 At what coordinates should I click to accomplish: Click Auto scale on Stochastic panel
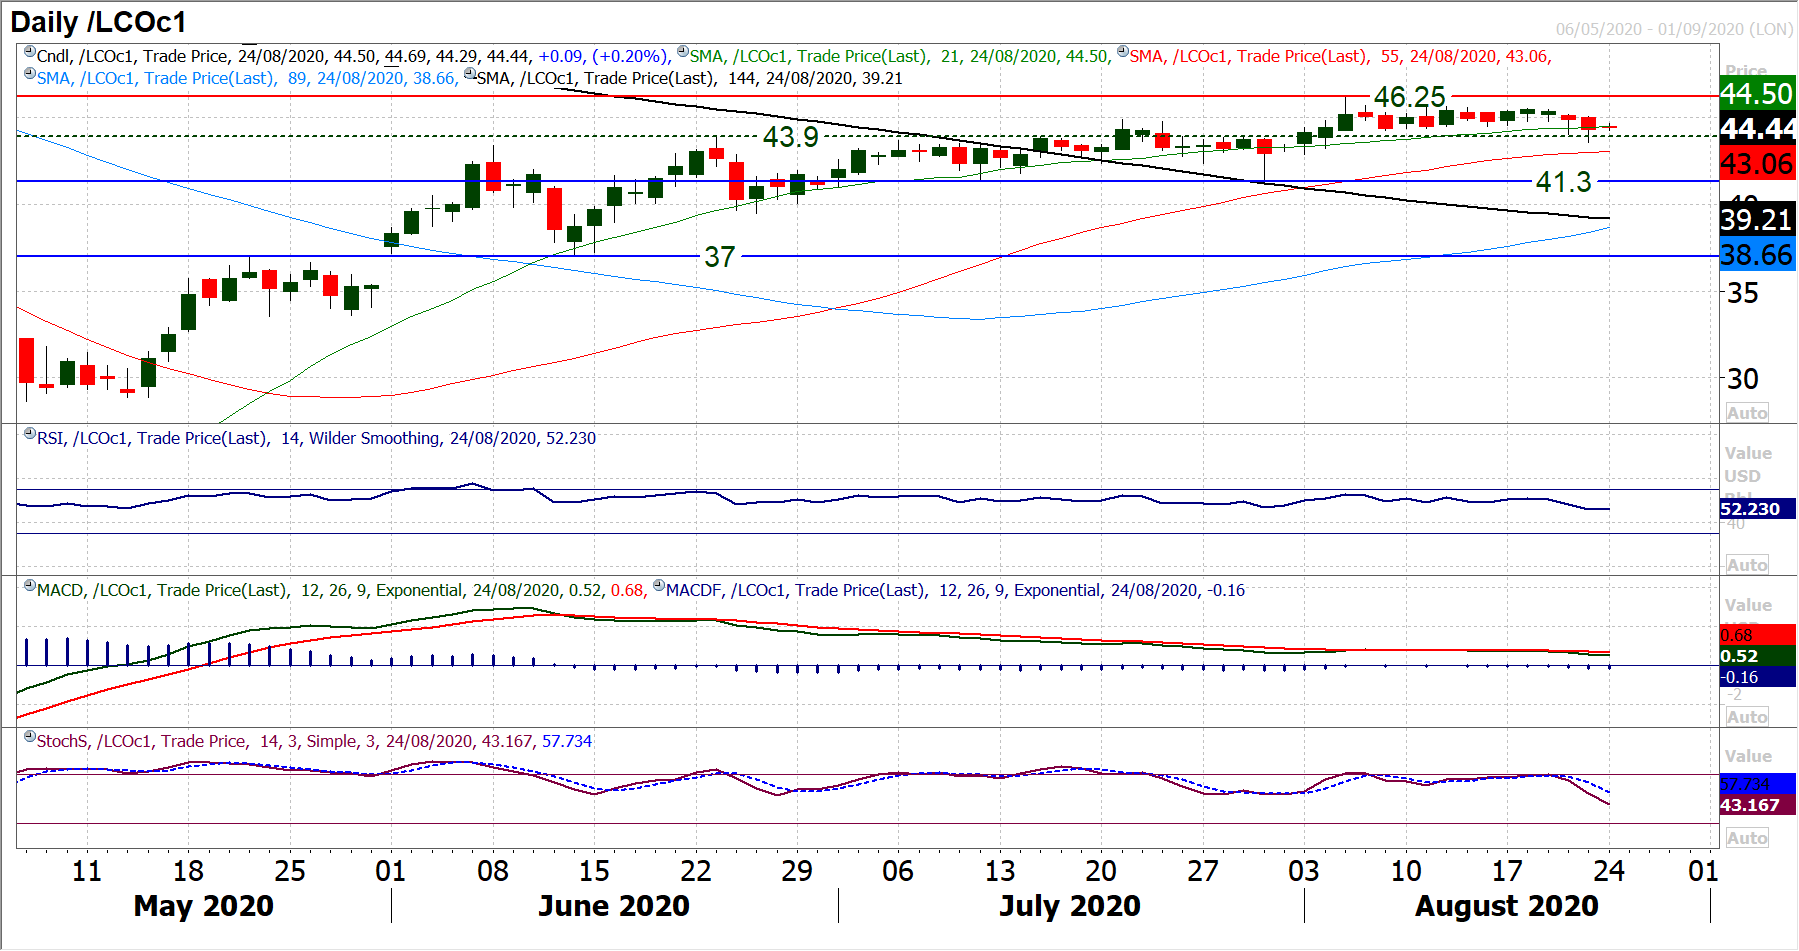[x=1747, y=838]
